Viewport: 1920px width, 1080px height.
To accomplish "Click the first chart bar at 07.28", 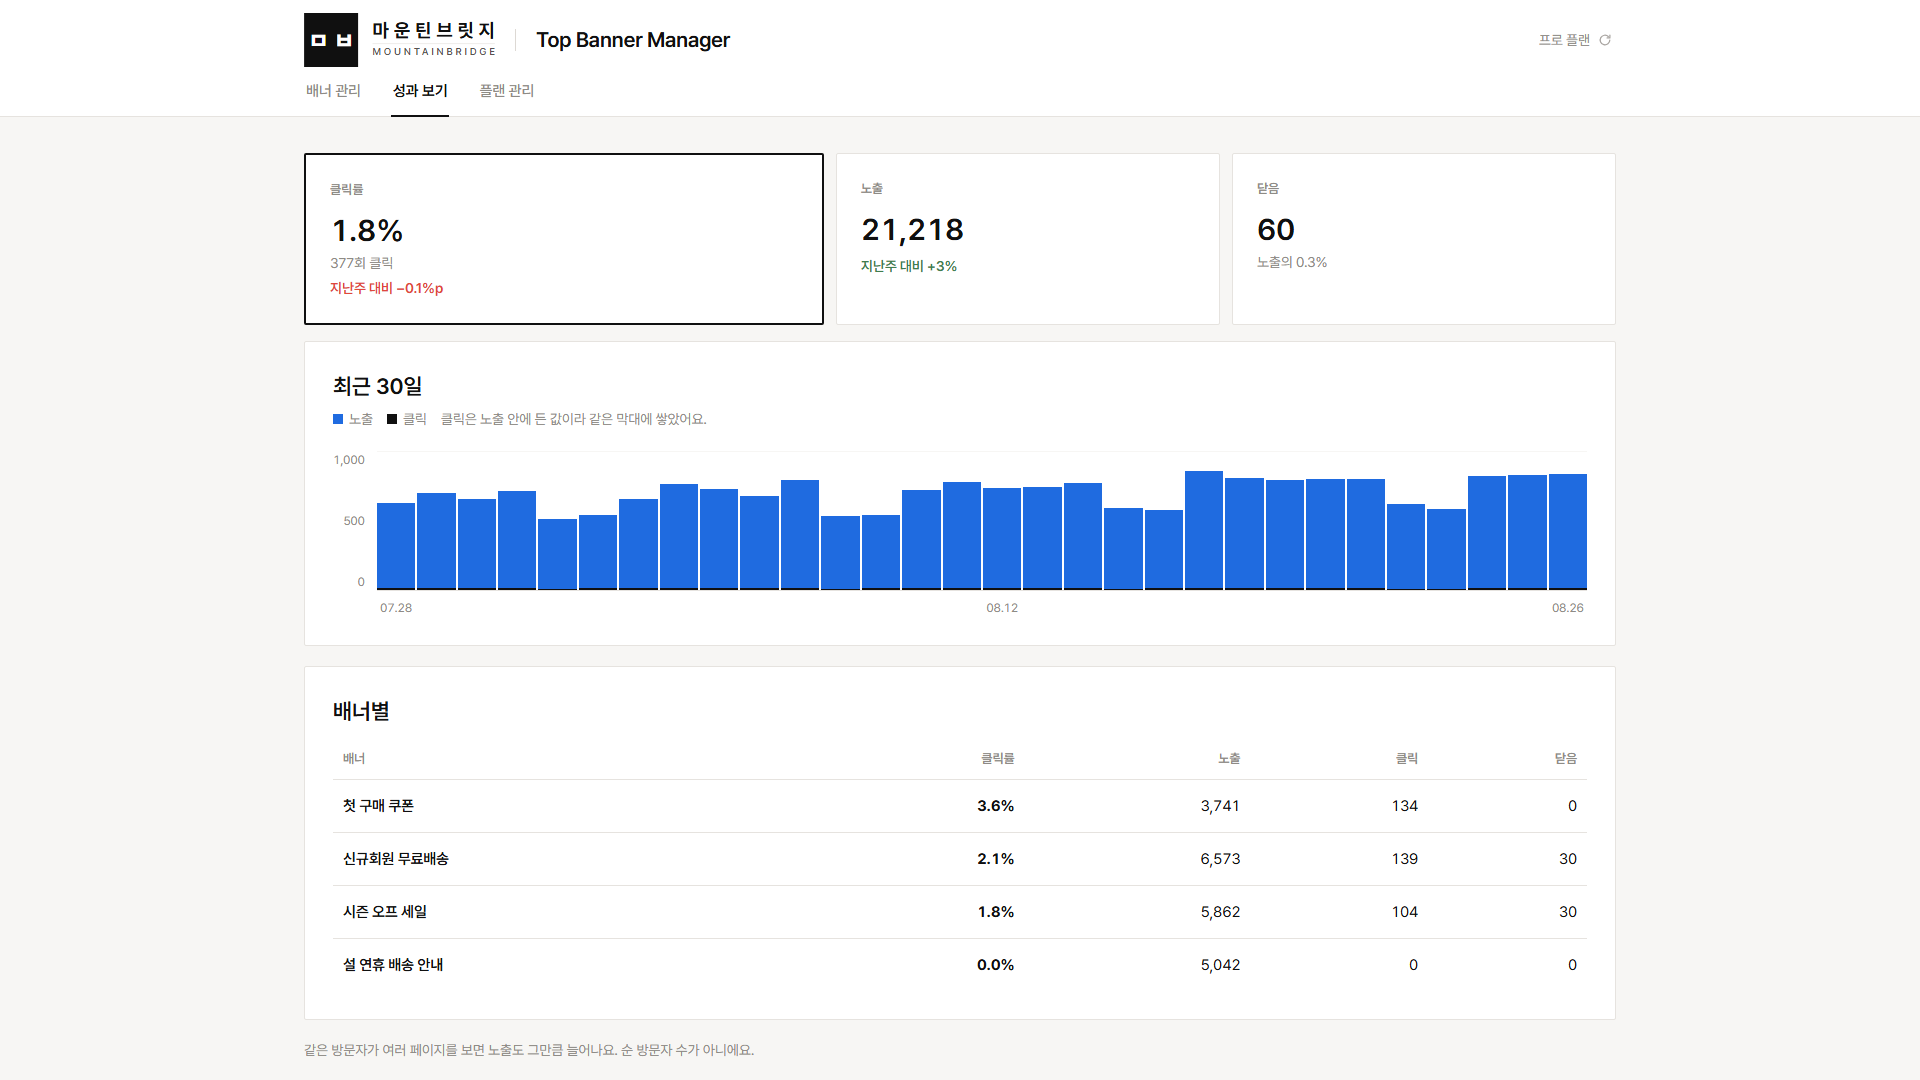I will (396, 546).
